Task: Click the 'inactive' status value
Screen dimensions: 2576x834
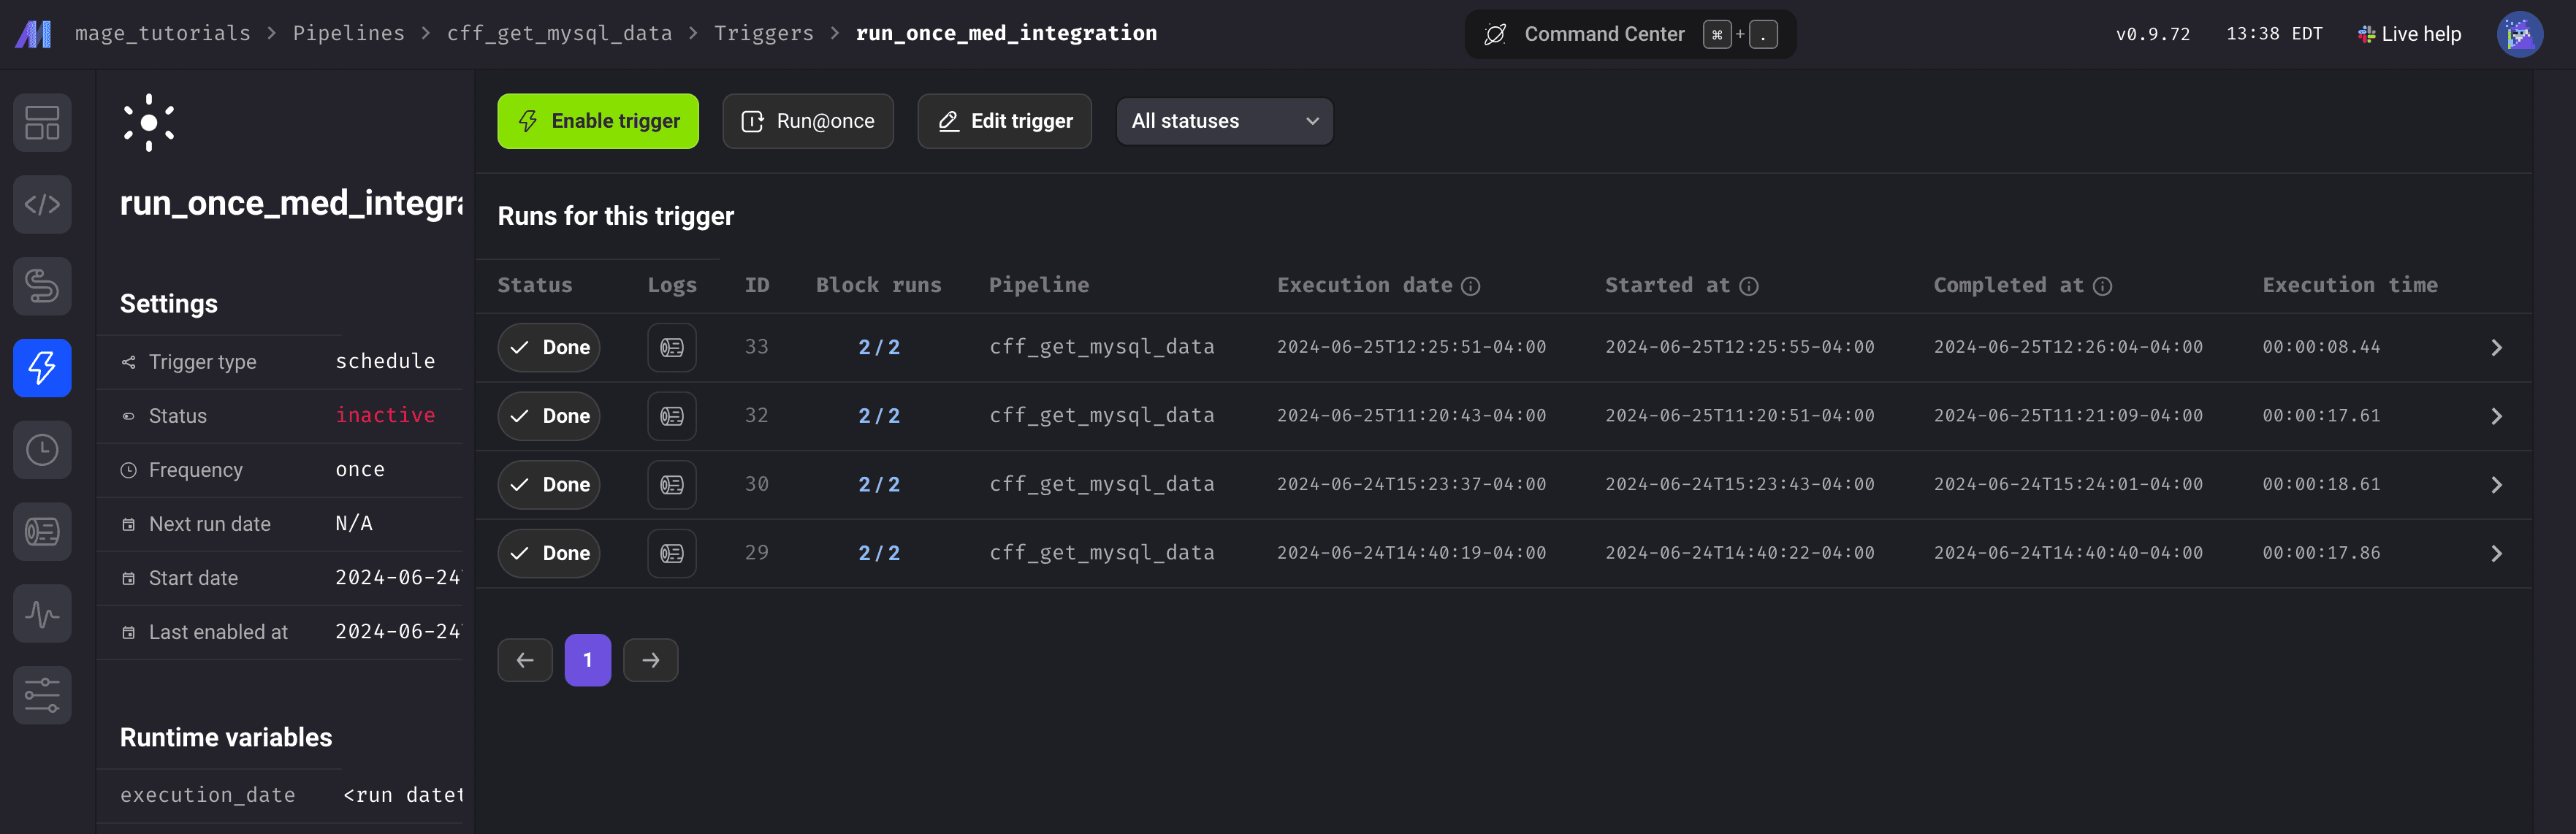Action: pyautogui.click(x=385, y=415)
